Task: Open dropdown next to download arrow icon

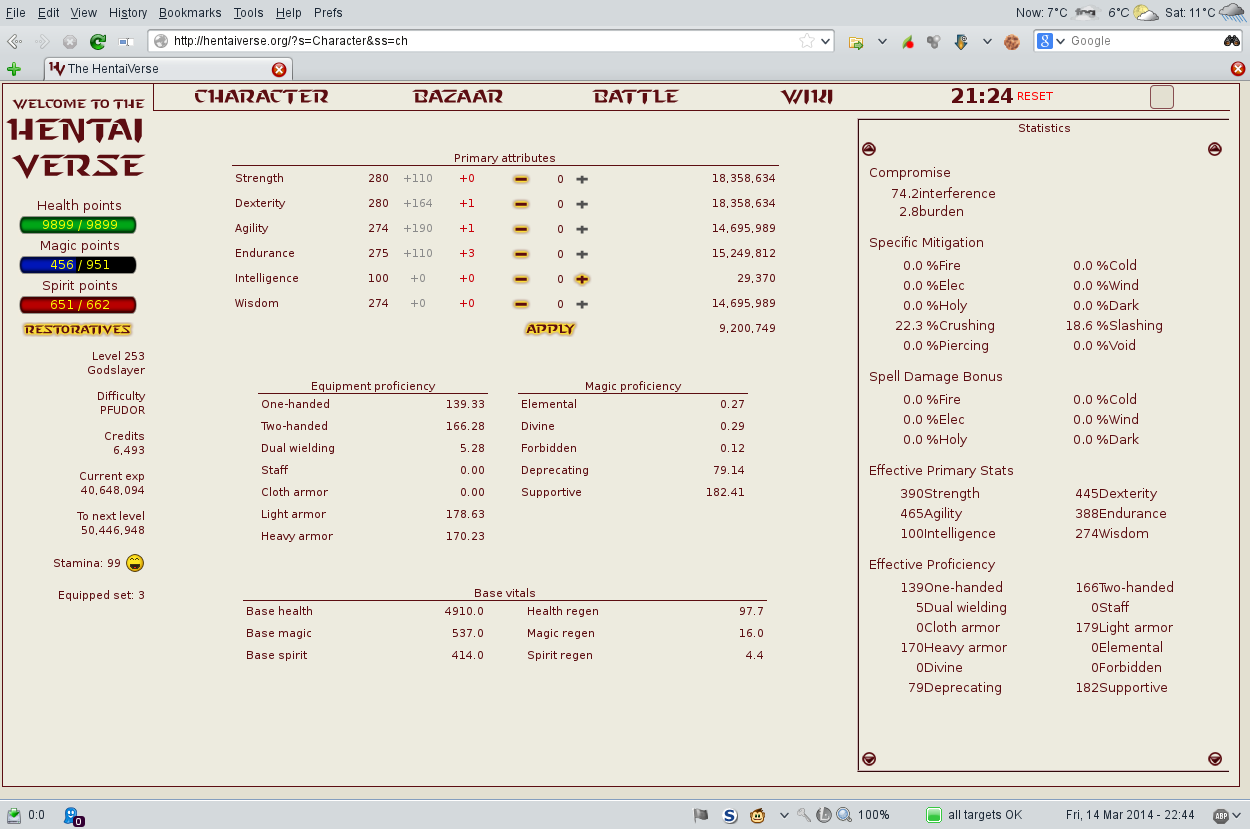Action: tap(987, 42)
